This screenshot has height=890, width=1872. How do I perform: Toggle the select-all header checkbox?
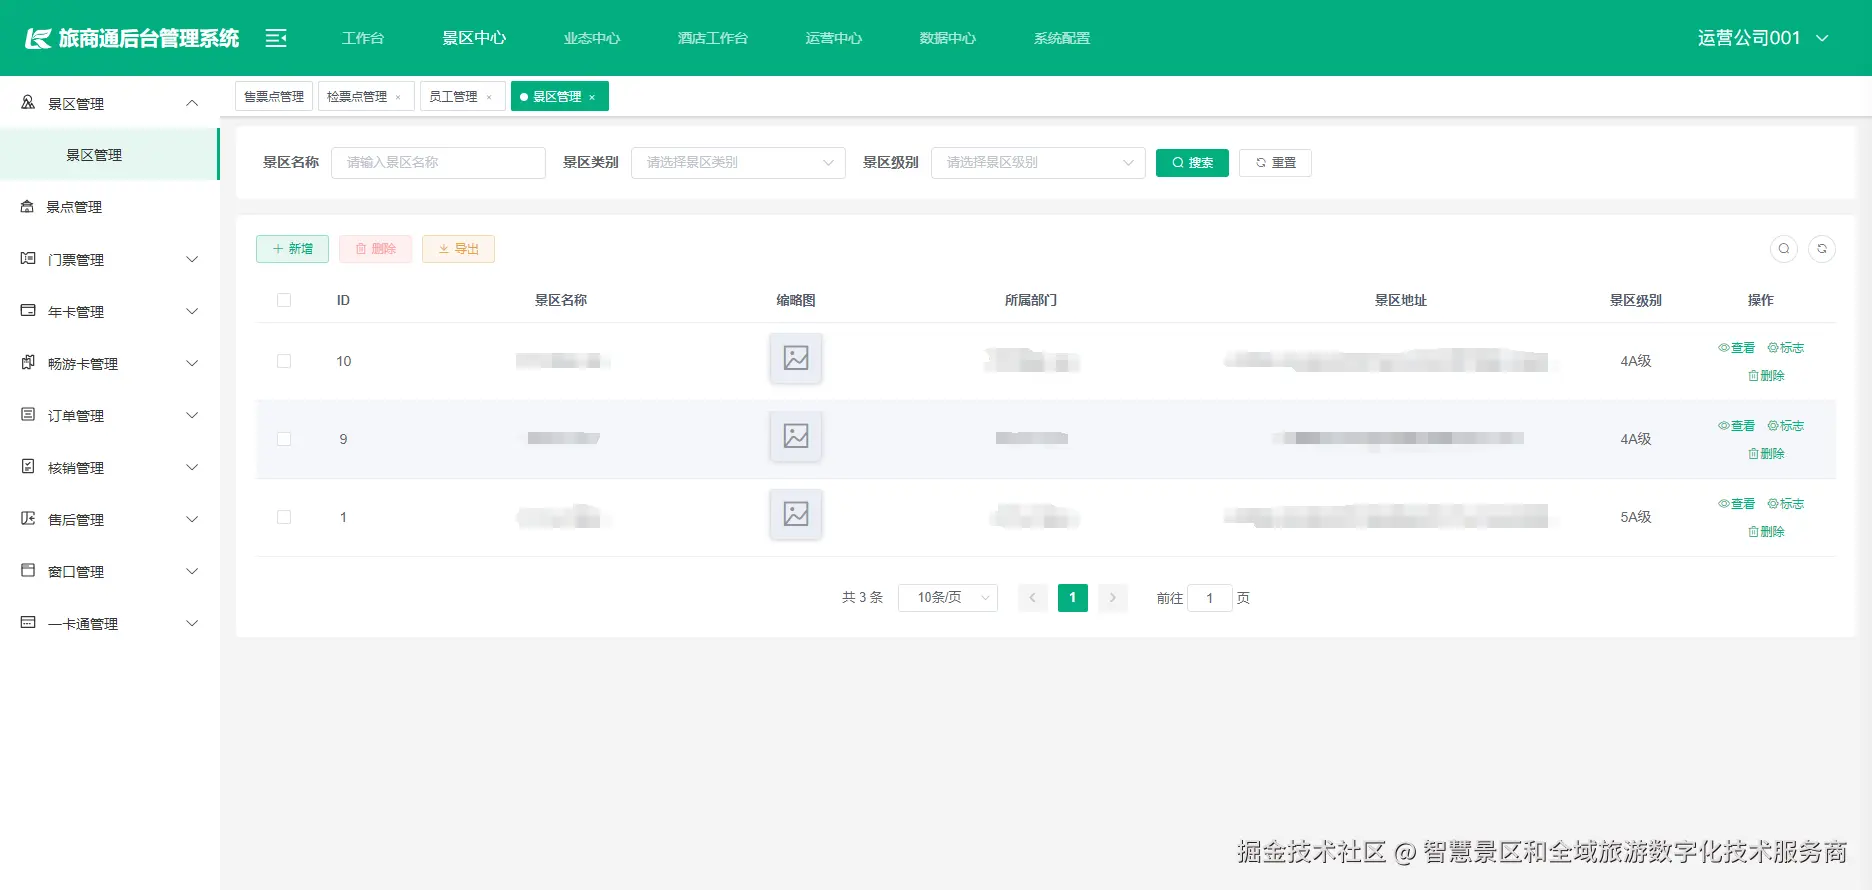pos(284,300)
